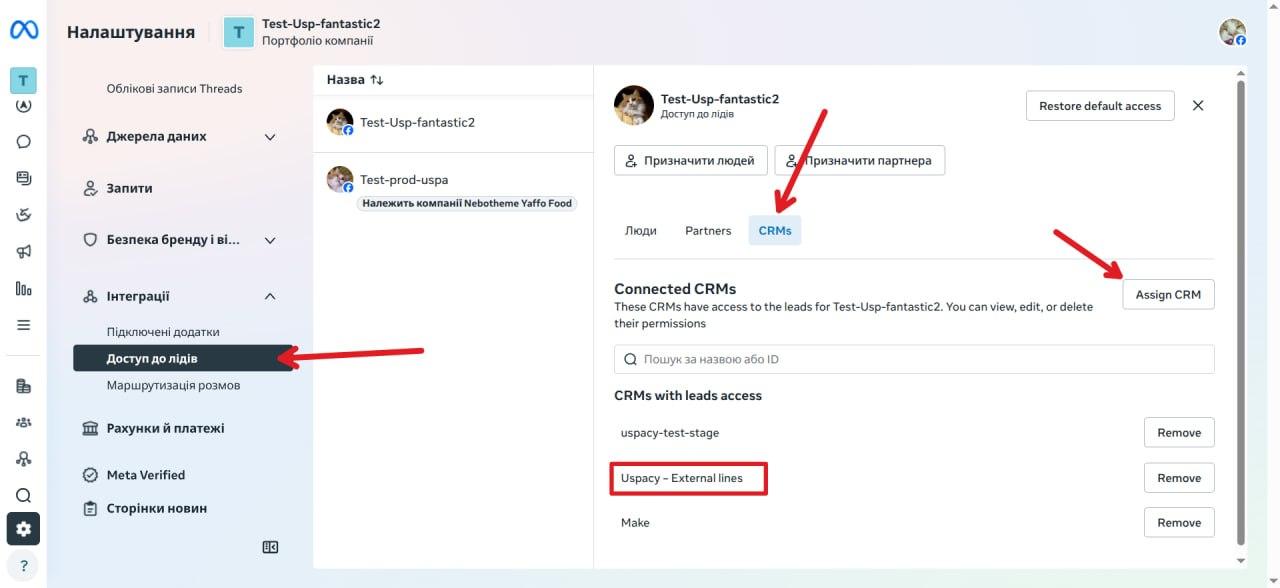Select the CRMs tab
The width and height of the screenshot is (1280, 588).
775,231
